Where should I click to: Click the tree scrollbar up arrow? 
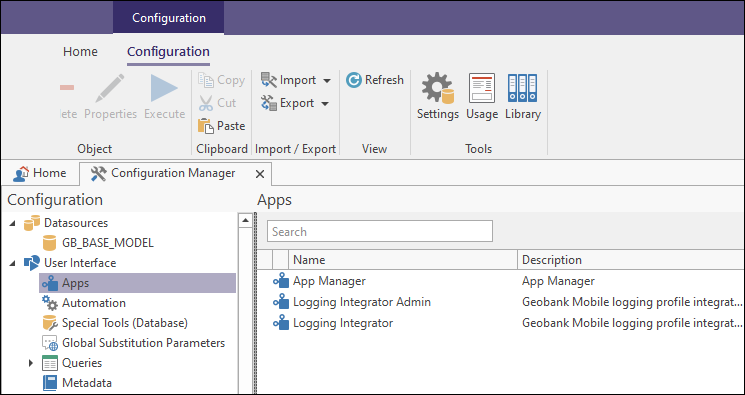click(x=245, y=220)
